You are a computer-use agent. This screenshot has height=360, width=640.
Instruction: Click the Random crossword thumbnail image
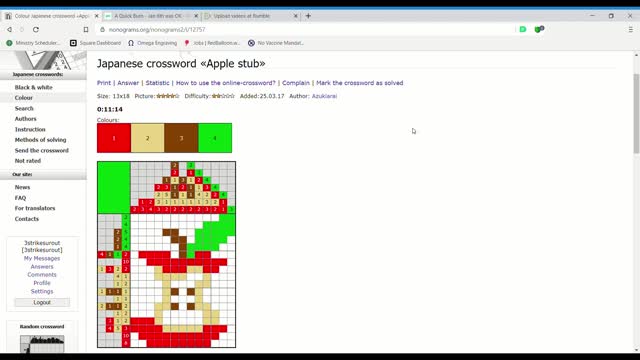(42, 344)
